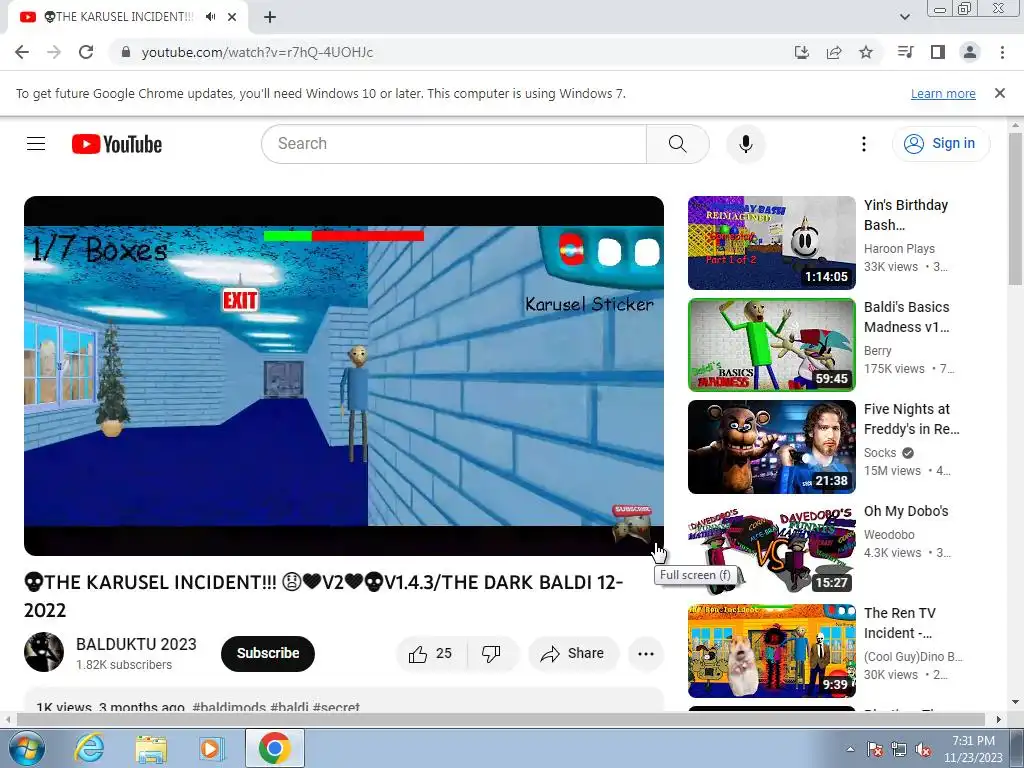Focus the YouTube Search field

coord(454,144)
